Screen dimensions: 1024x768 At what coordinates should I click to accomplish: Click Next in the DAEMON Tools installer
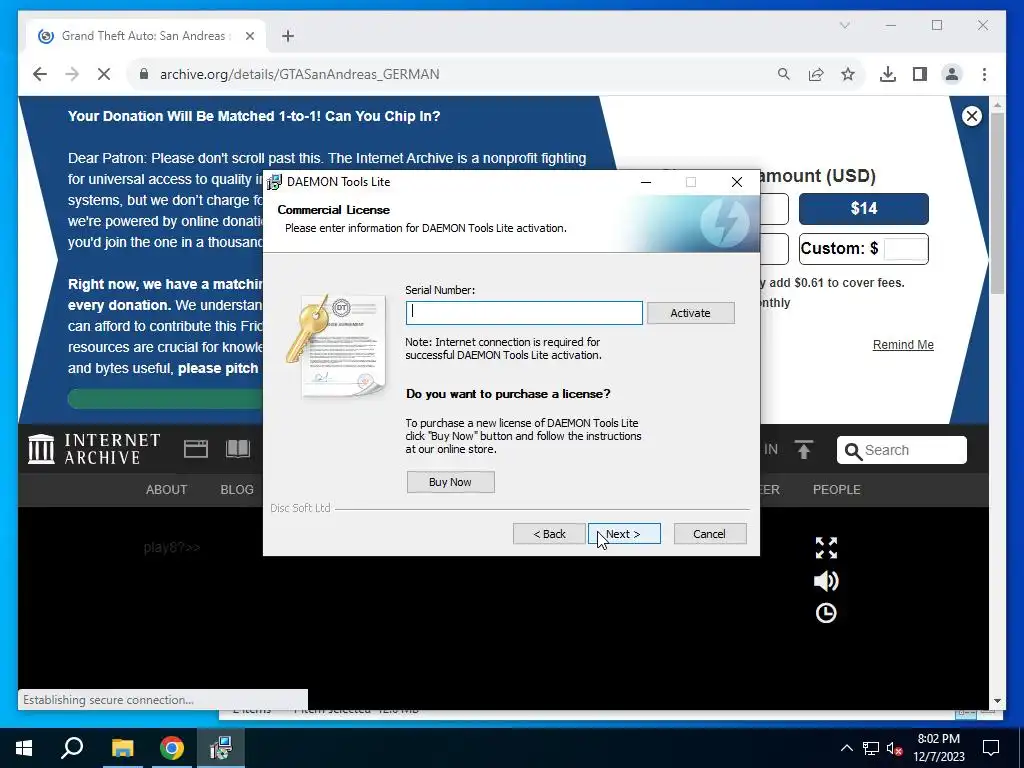pos(624,534)
